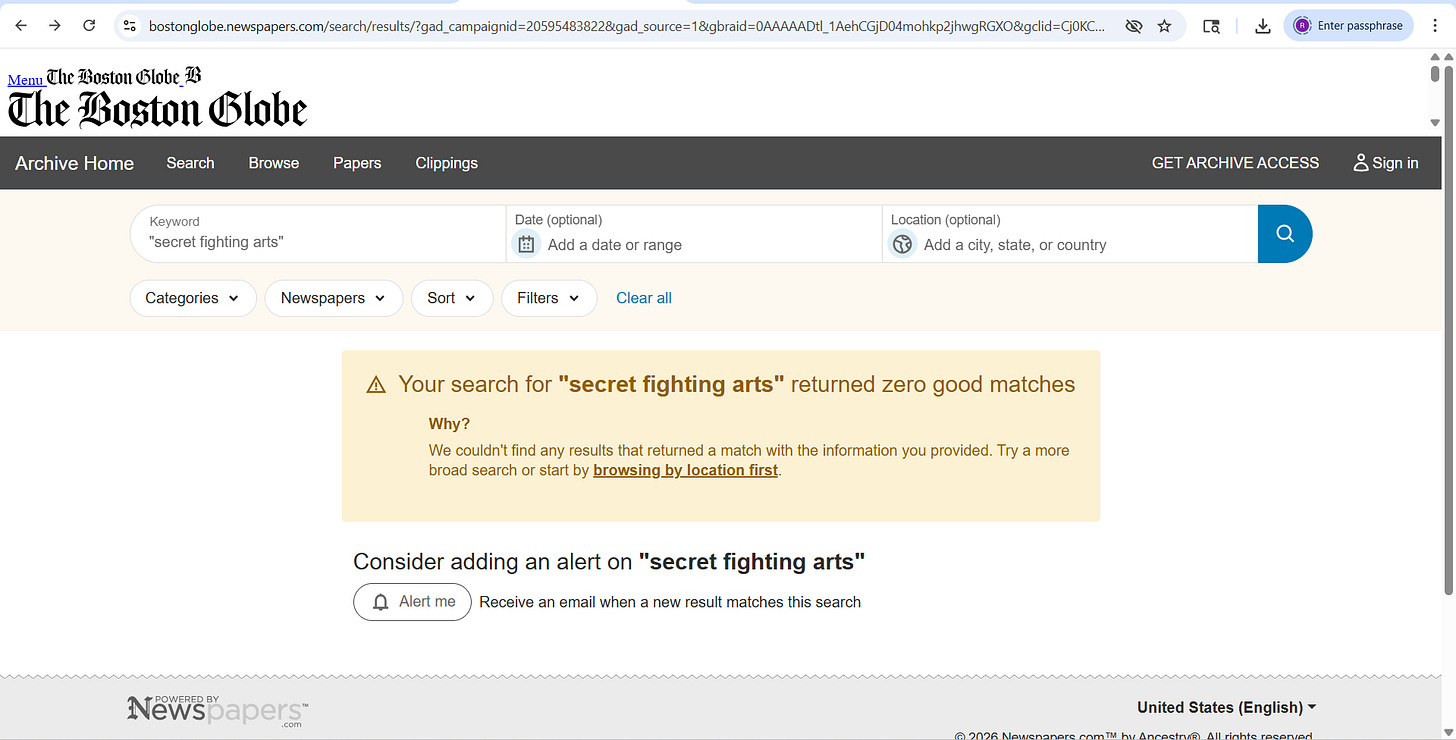Open the tab search icon
1456x740 pixels.
(1211, 26)
